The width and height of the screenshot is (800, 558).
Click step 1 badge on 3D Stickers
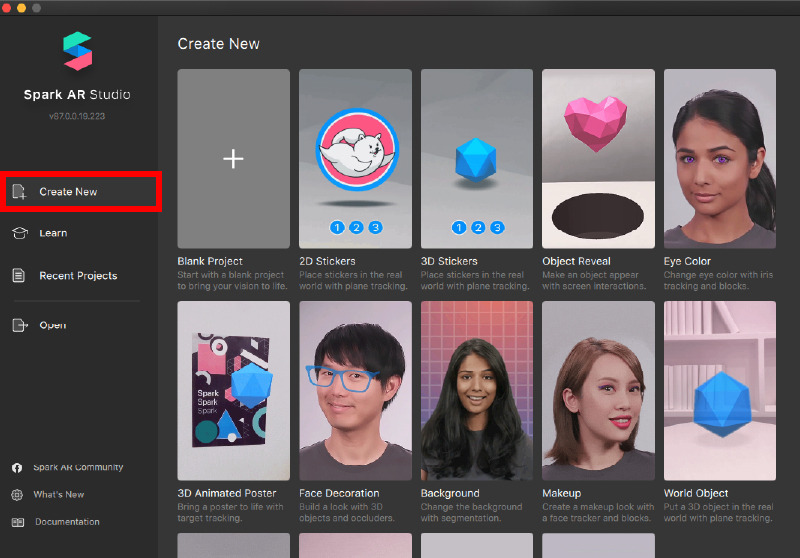pyautogui.click(x=459, y=227)
